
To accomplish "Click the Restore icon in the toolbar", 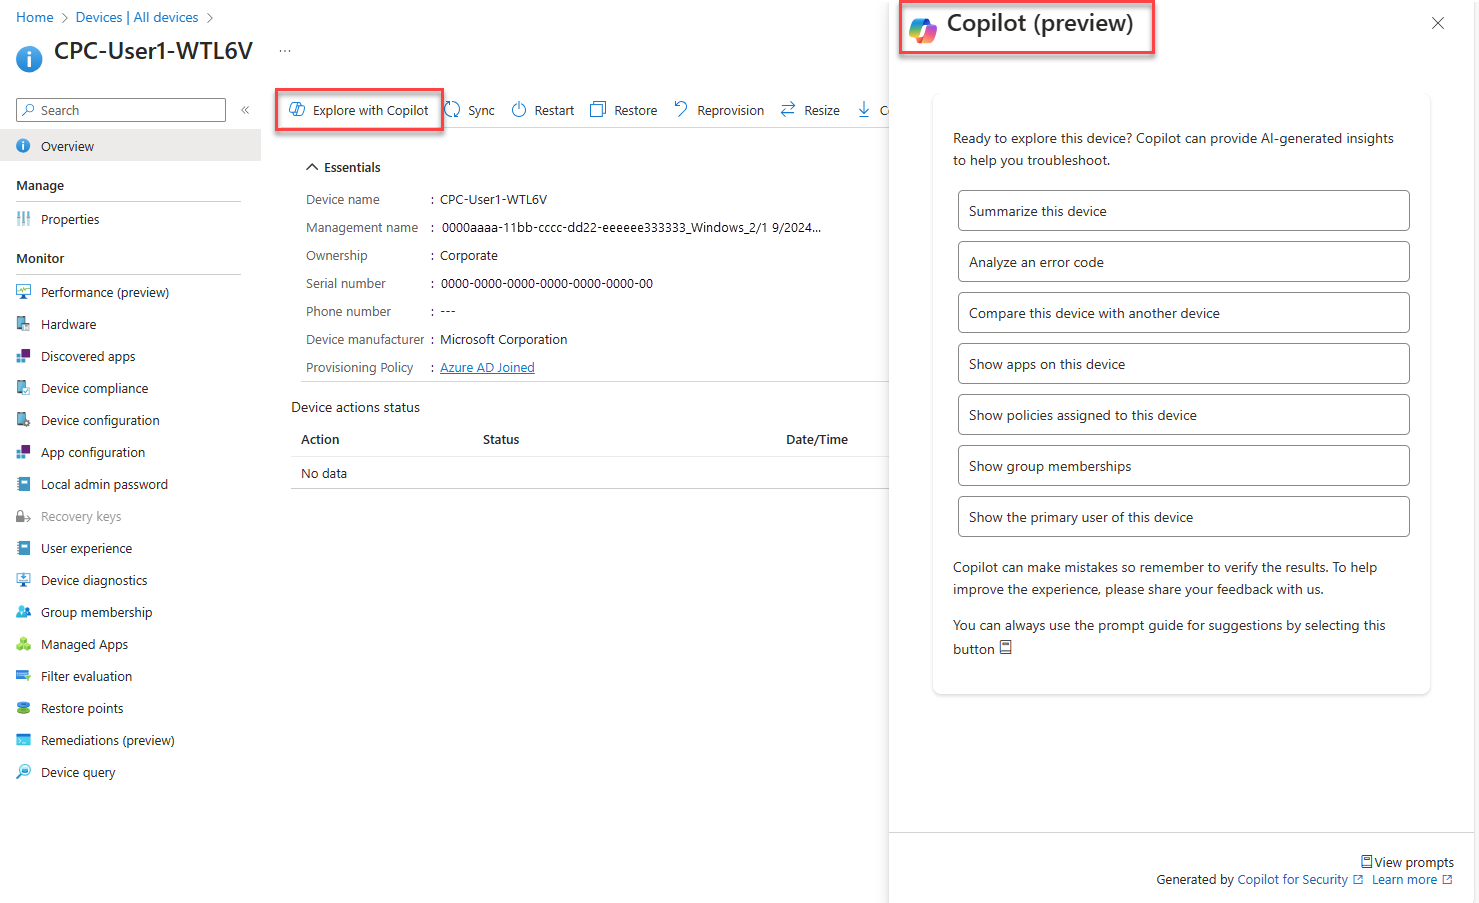I will [598, 110].
